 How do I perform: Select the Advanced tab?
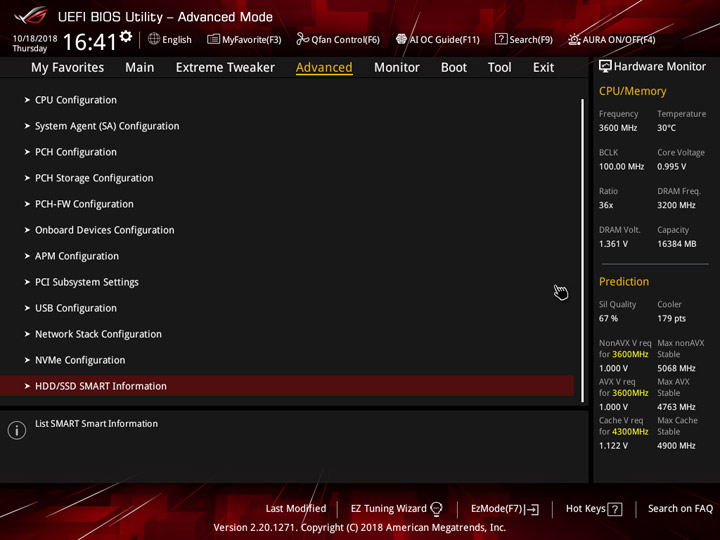[x=324, y=68]
